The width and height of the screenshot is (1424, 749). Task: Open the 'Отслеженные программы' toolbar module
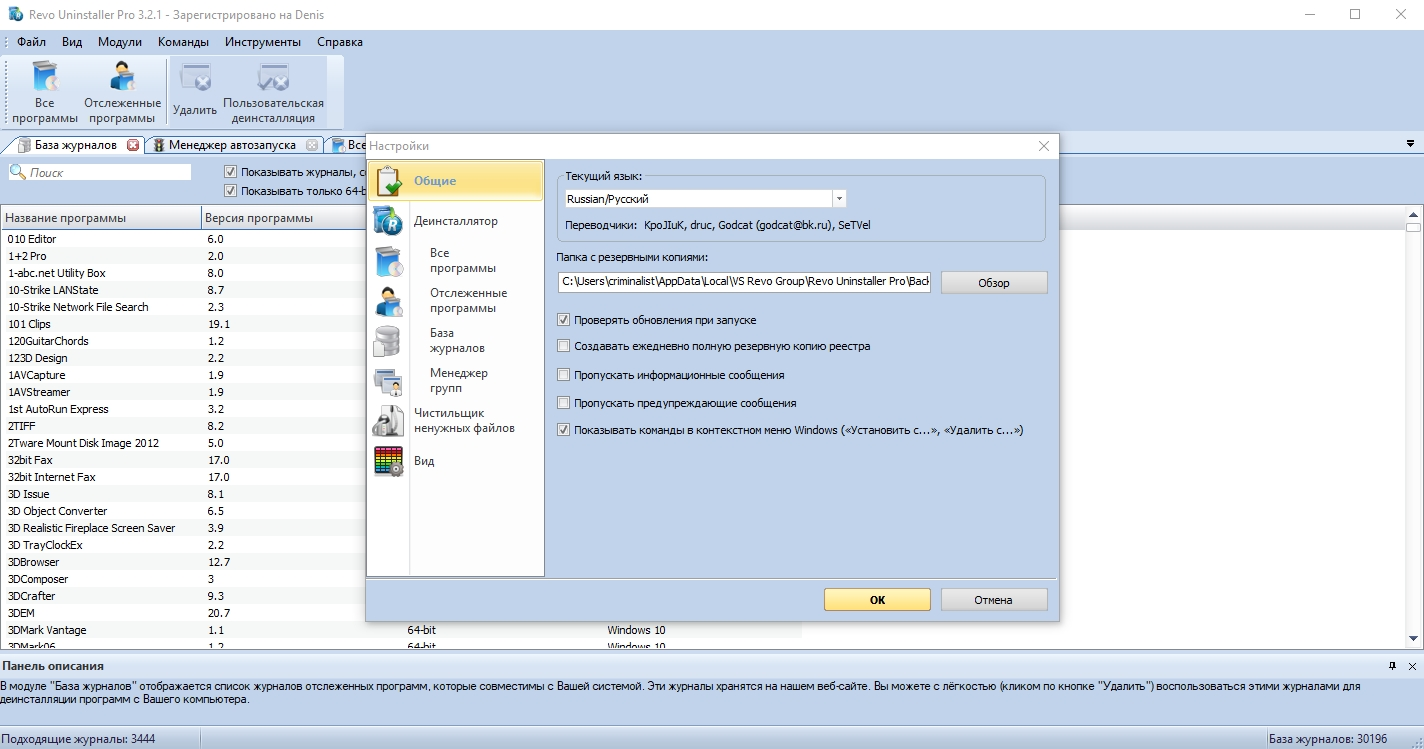click(x=122, y=91)
